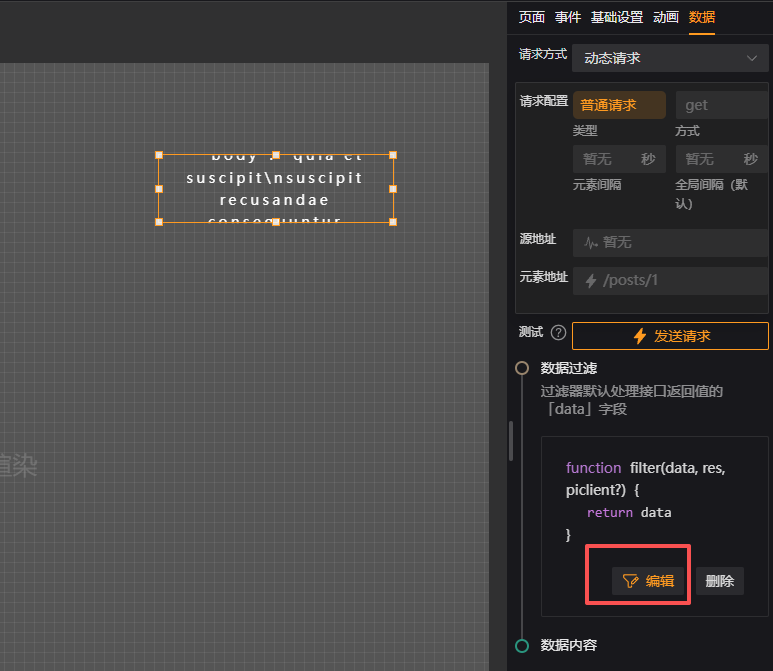Click the 数据内容 section heading
Viewport: 773px width, 671px height.
click(x=569, y=645)
